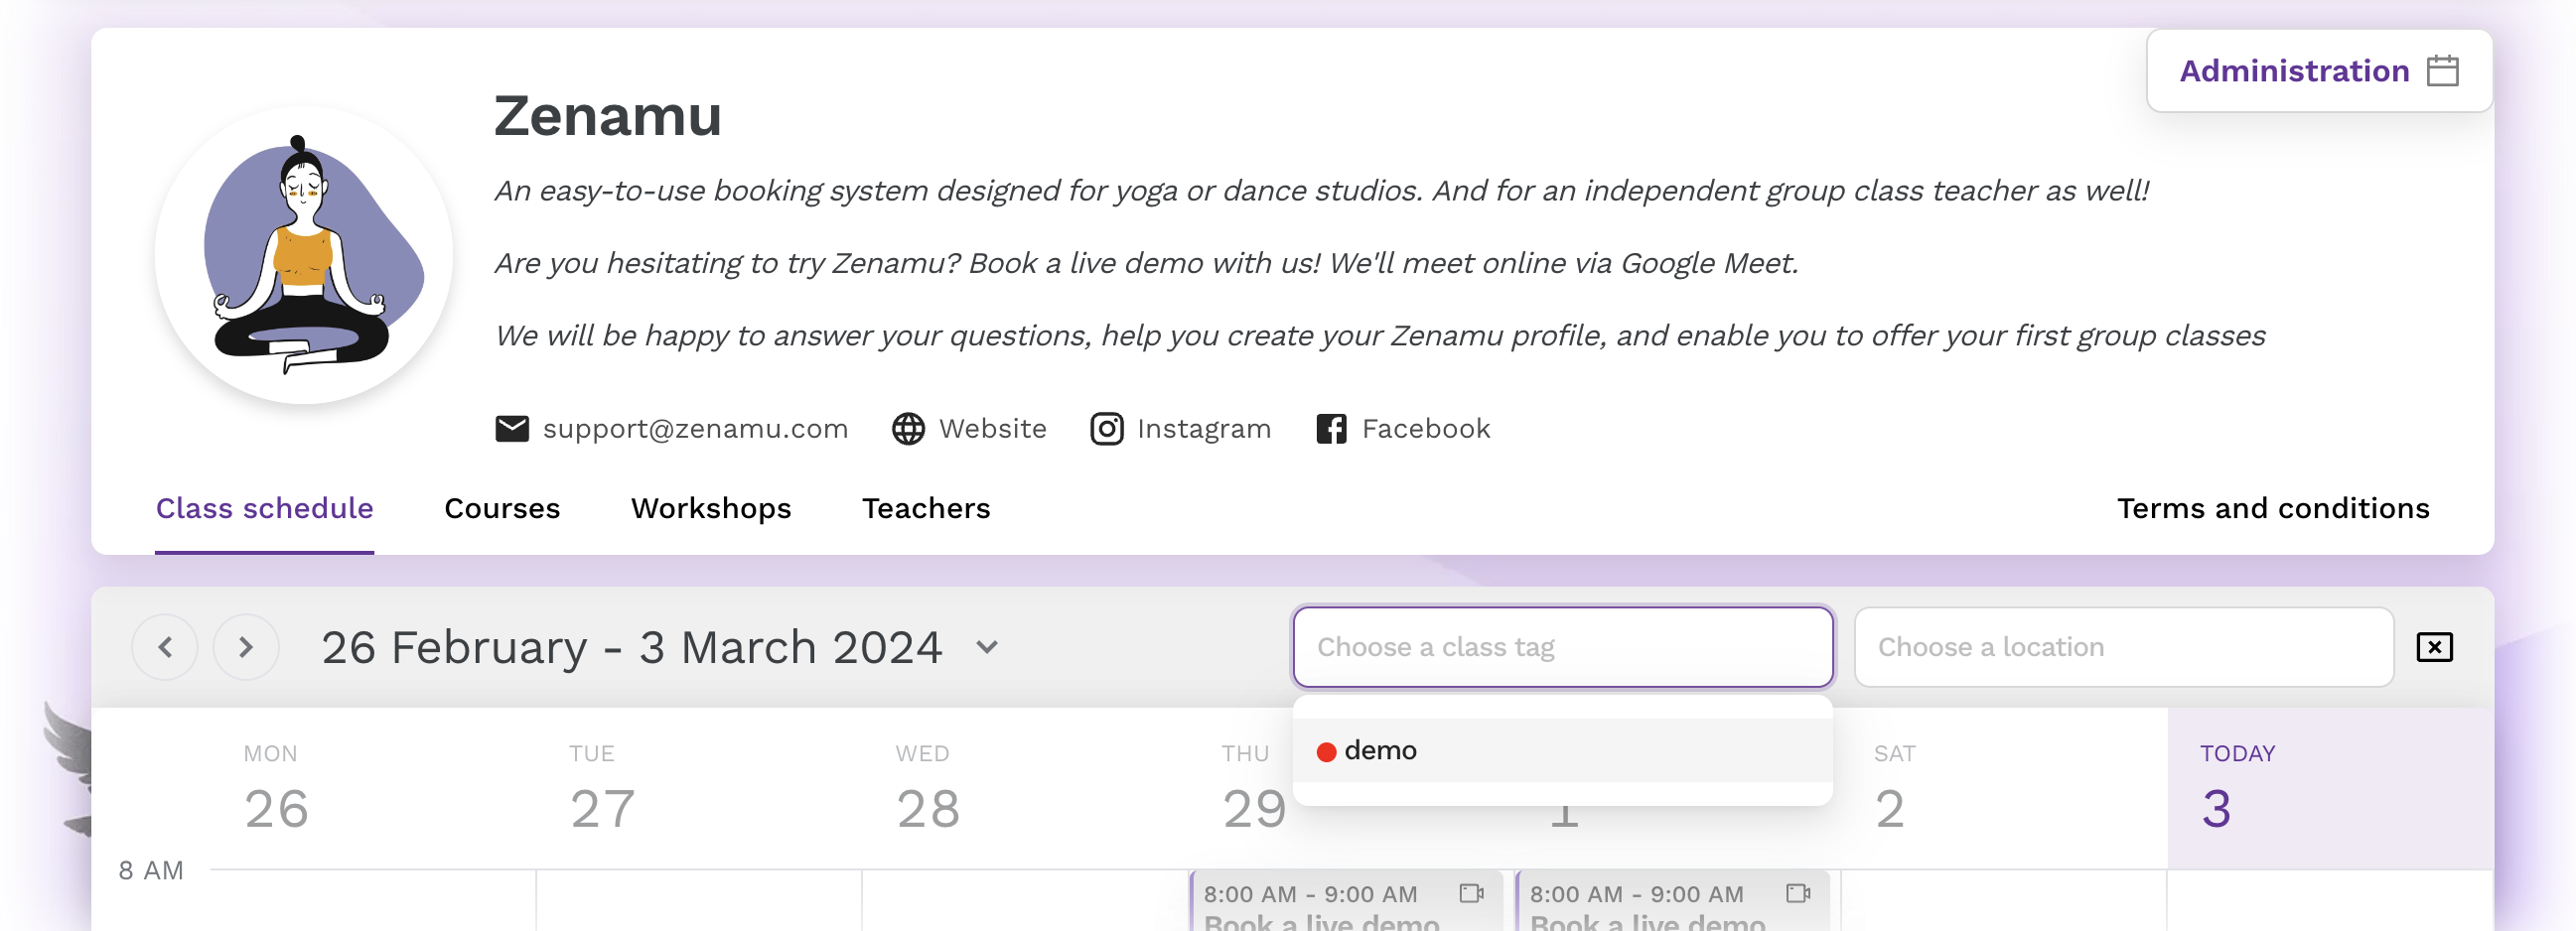Open the Choose a location dropdown

pos(2123,647)
